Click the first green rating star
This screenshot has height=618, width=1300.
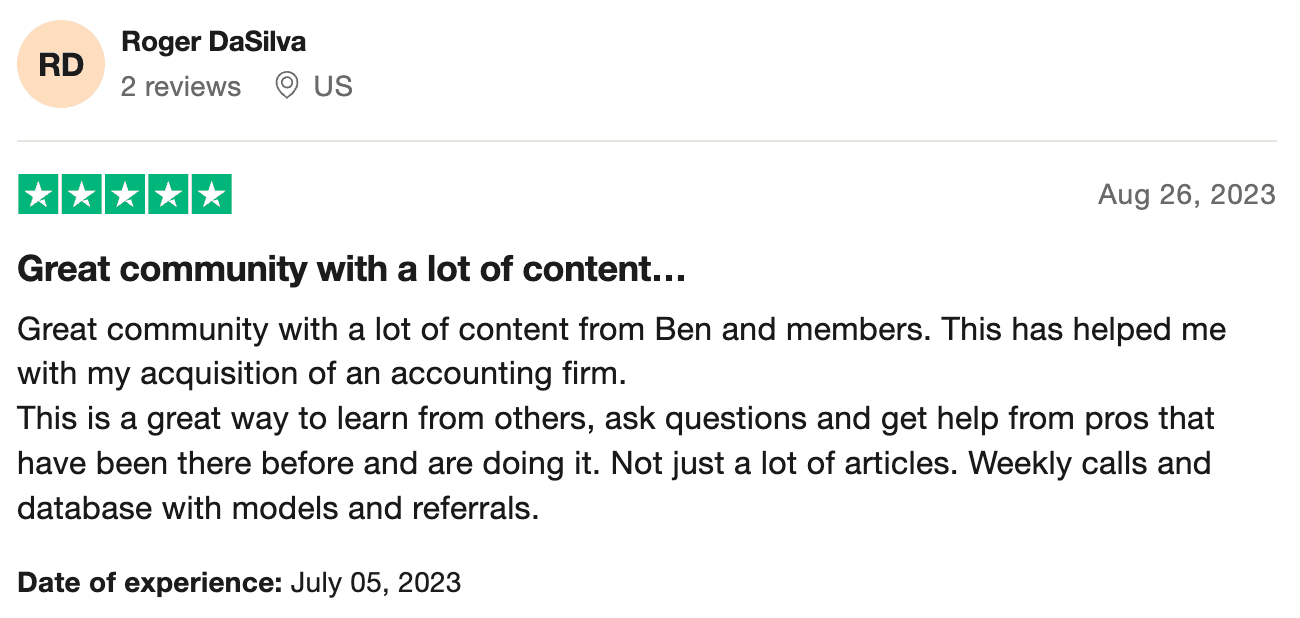tap(39, 194)
